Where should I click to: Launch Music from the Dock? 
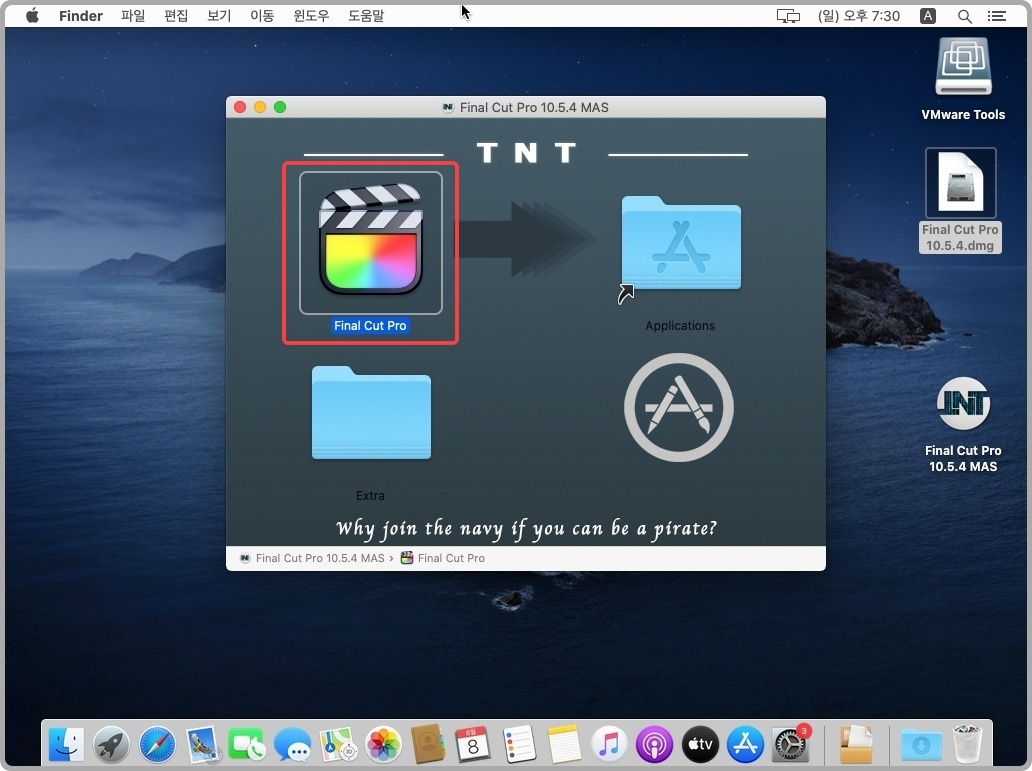(609, 745)
